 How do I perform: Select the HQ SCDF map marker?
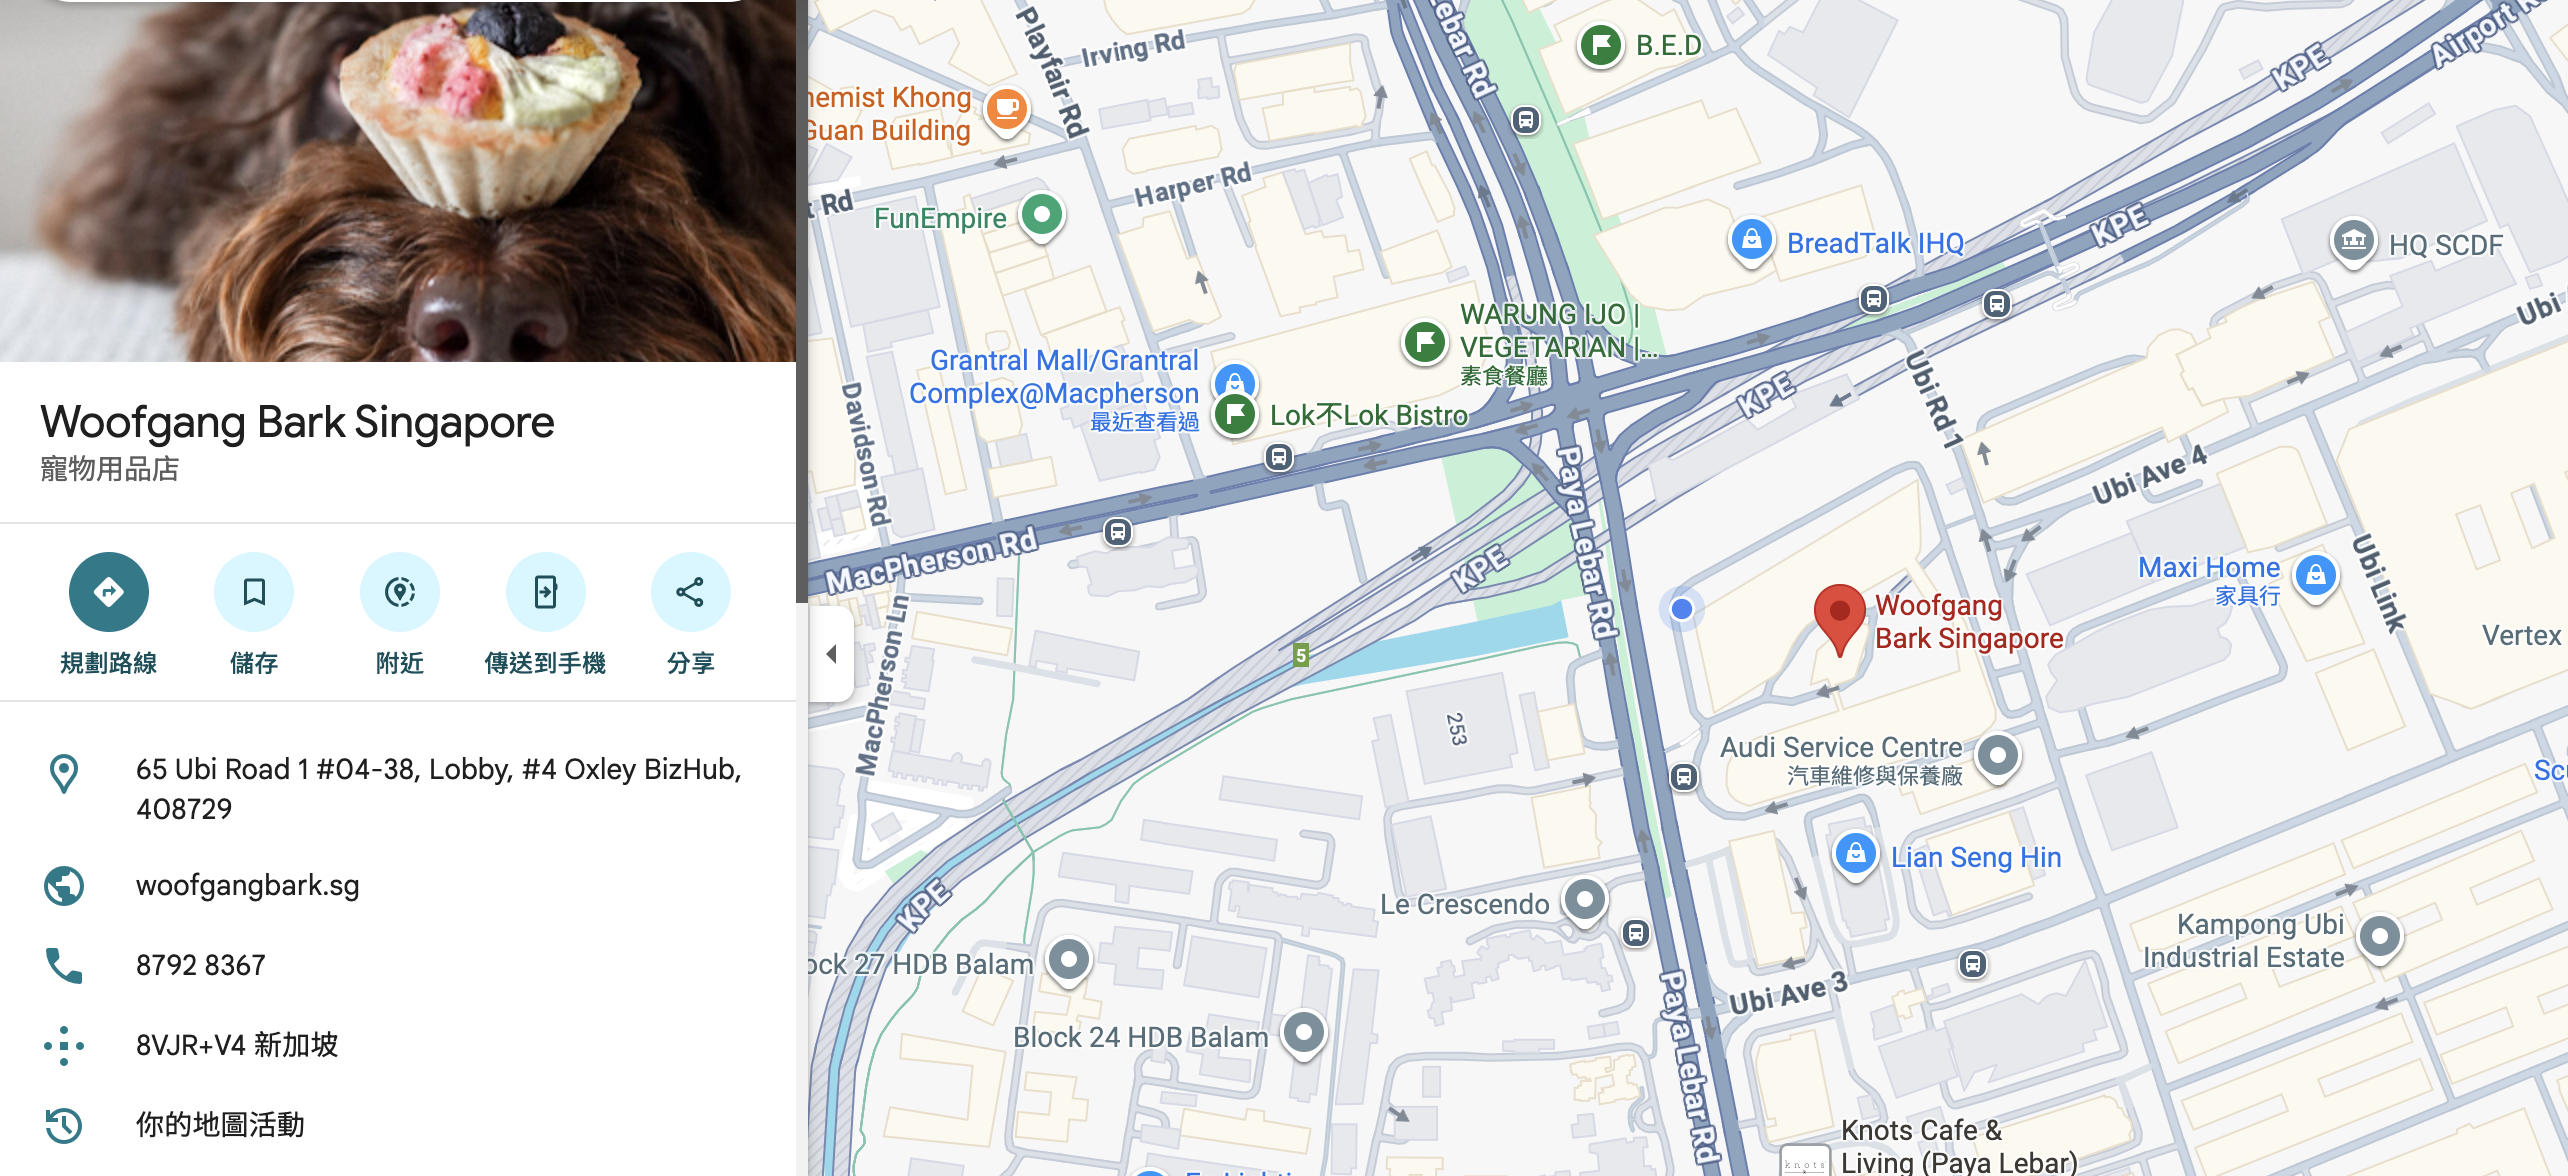pos(2353,242)
